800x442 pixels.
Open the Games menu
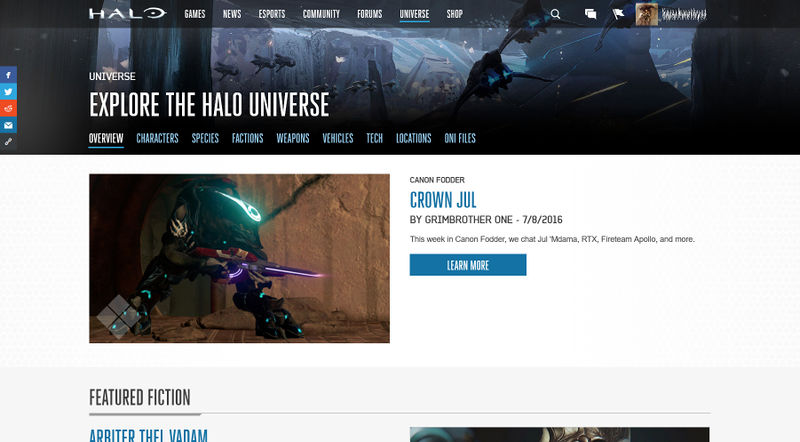(x=196, y=15)
